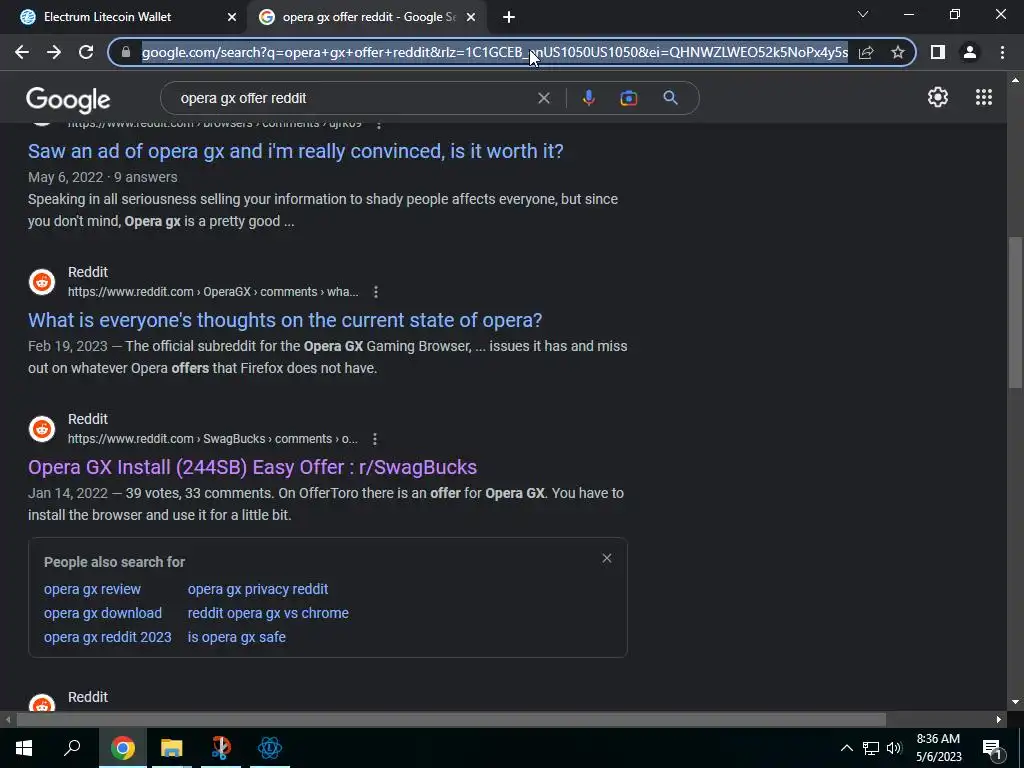Open 'Saw an ad of opera gx' result

[295, 151]
